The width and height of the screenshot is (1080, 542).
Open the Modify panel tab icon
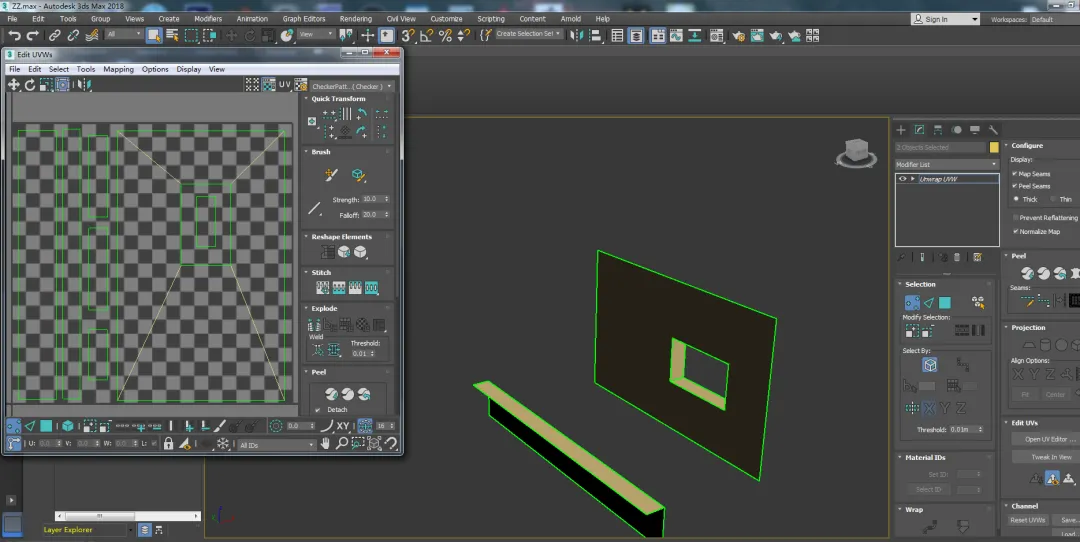[x=919, y=130]
